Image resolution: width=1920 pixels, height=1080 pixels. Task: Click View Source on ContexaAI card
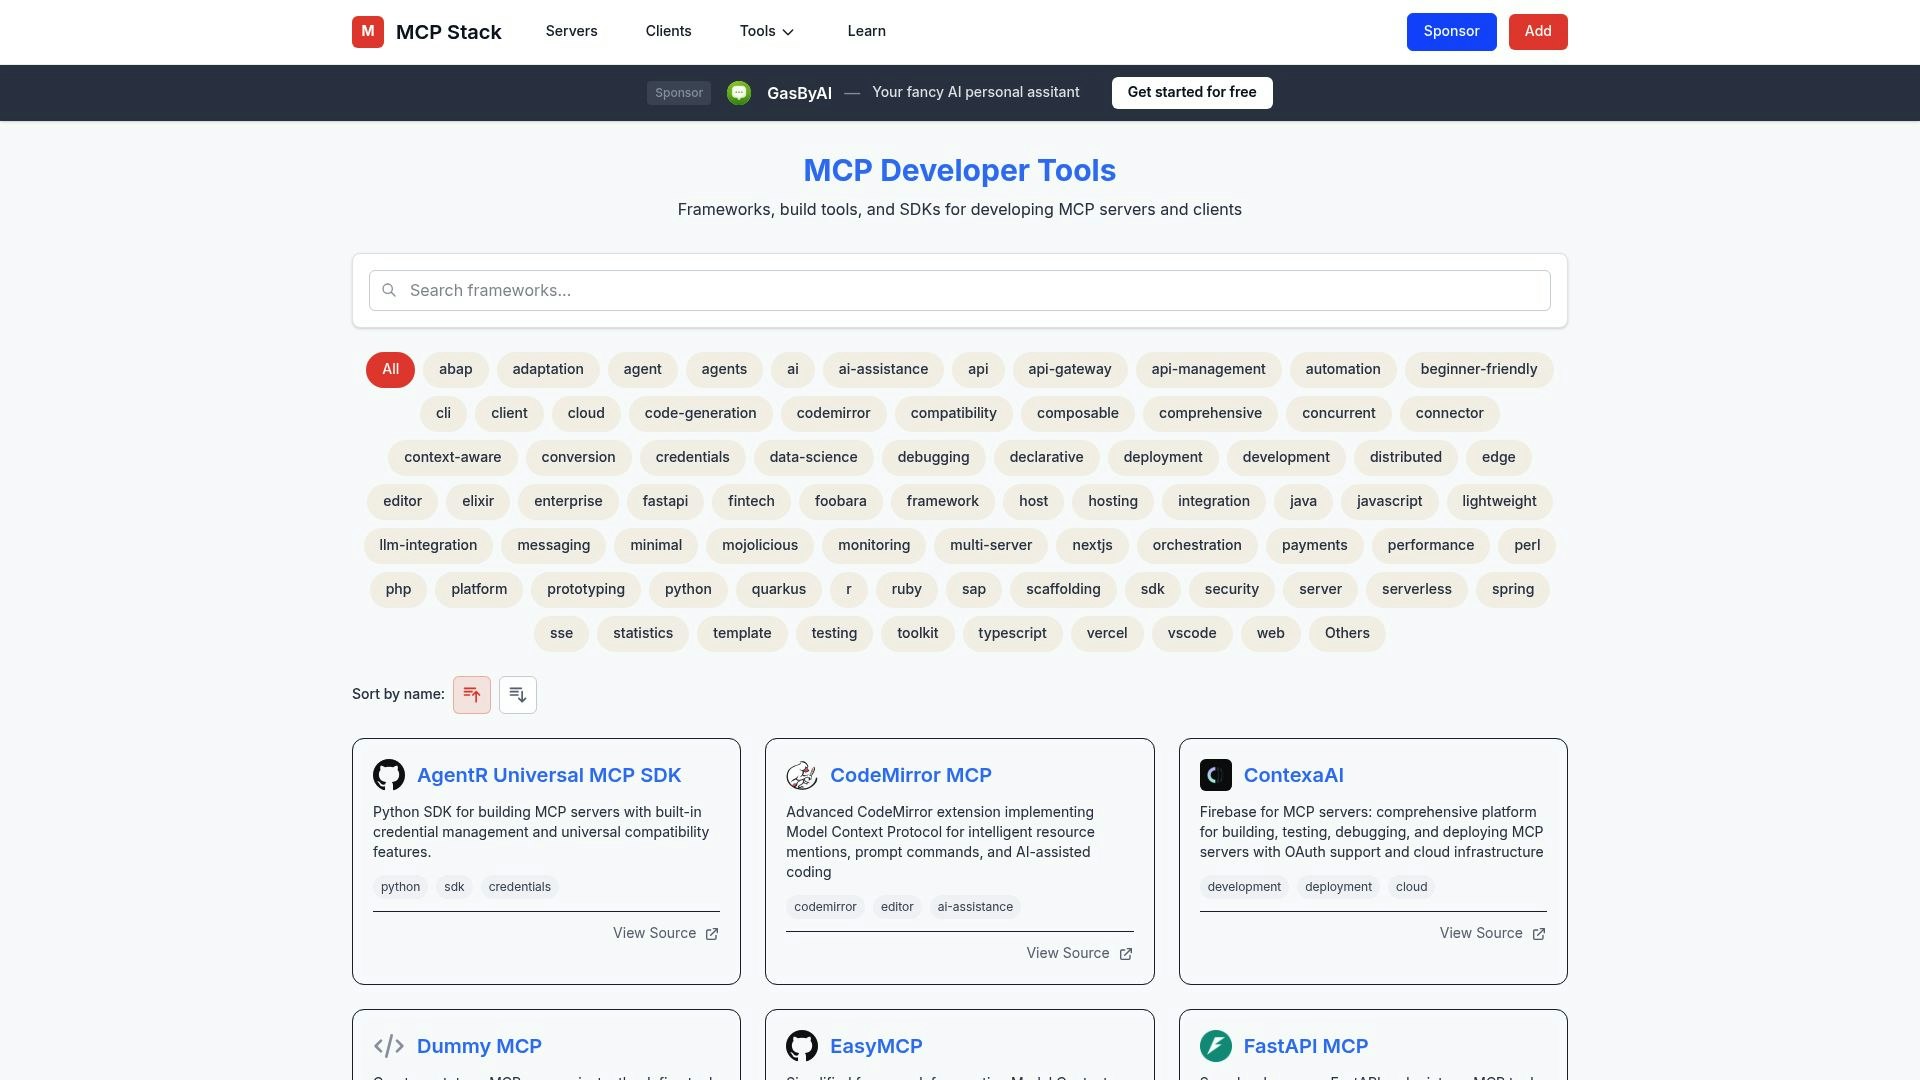click(1493, 934)
